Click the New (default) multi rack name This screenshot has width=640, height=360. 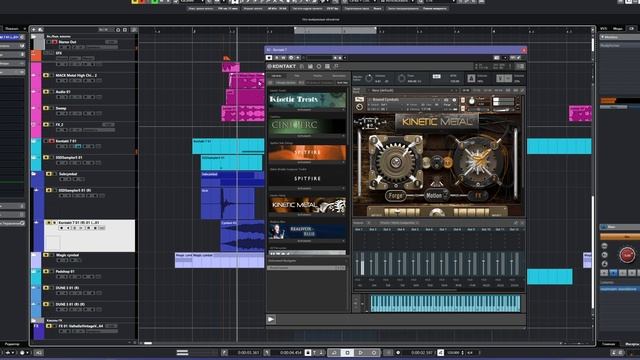(x=382, y=90)
